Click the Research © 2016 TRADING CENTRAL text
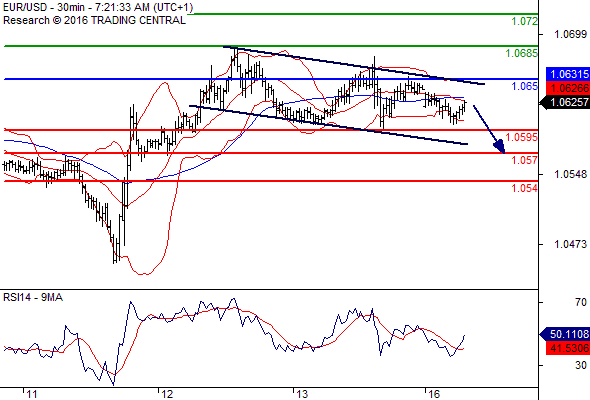Viewport: 590px width, 400px height. coord(94,20)
